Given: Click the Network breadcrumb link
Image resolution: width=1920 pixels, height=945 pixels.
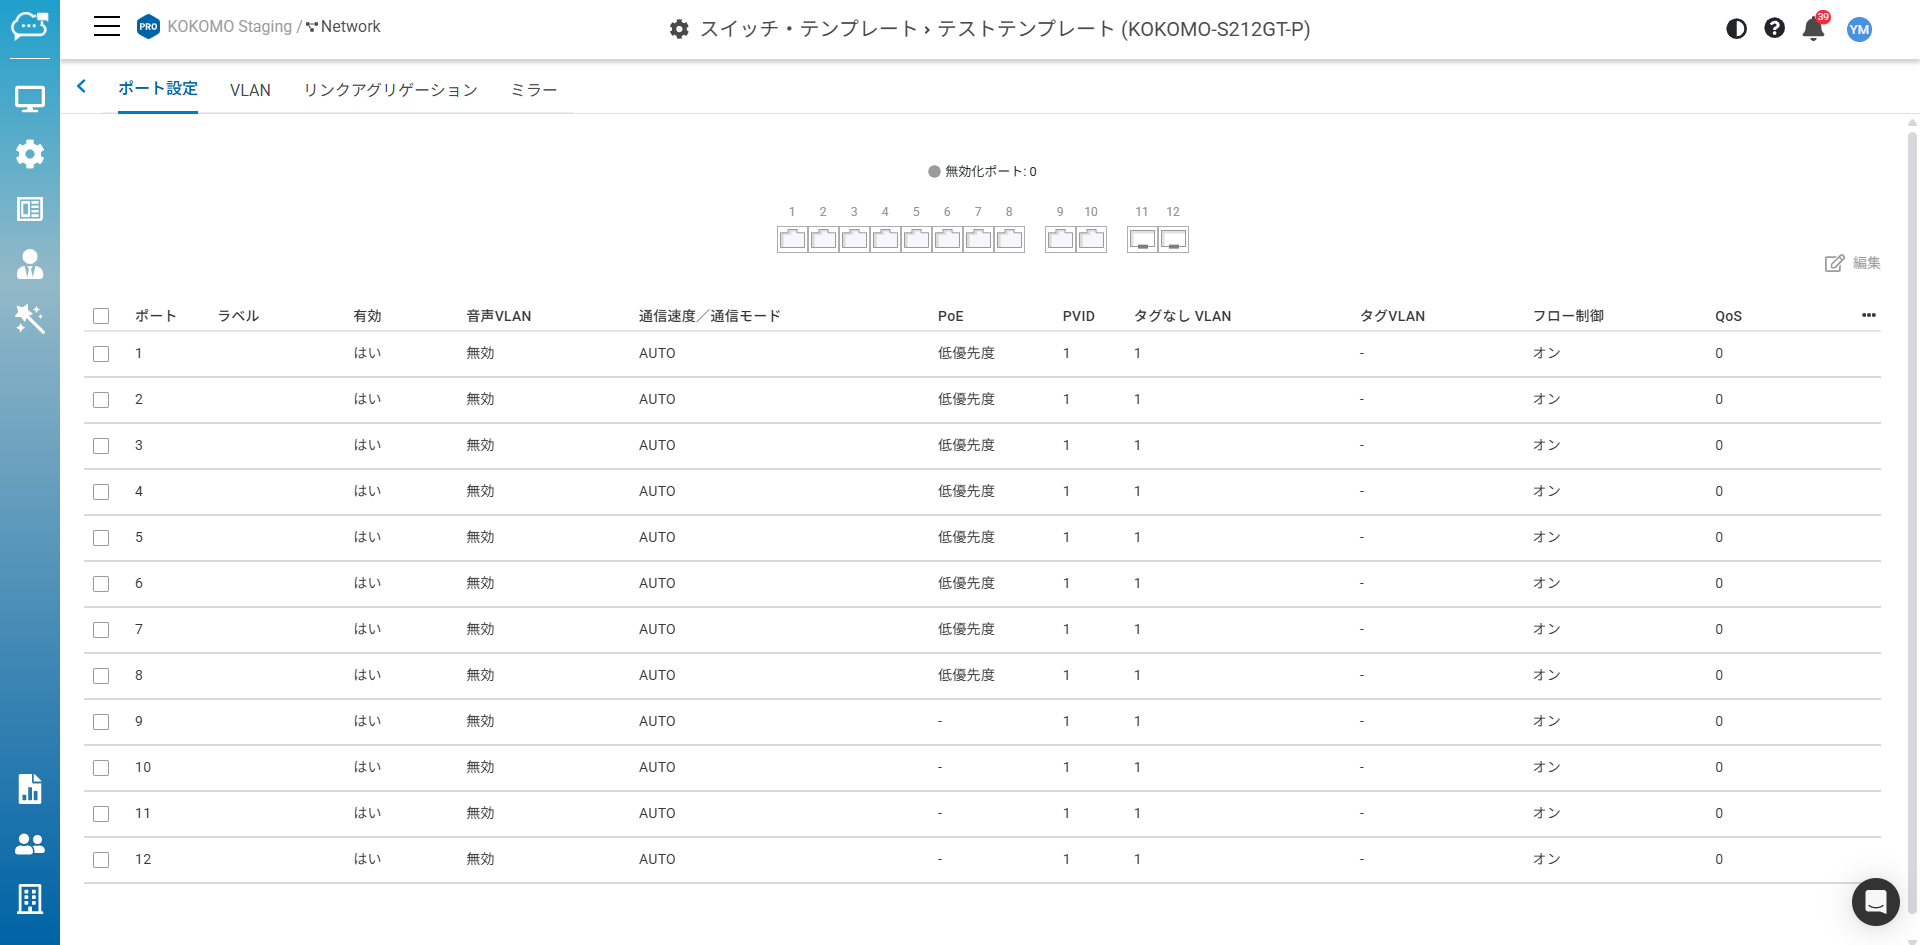Looking at the screenshot, I should 343,27.
